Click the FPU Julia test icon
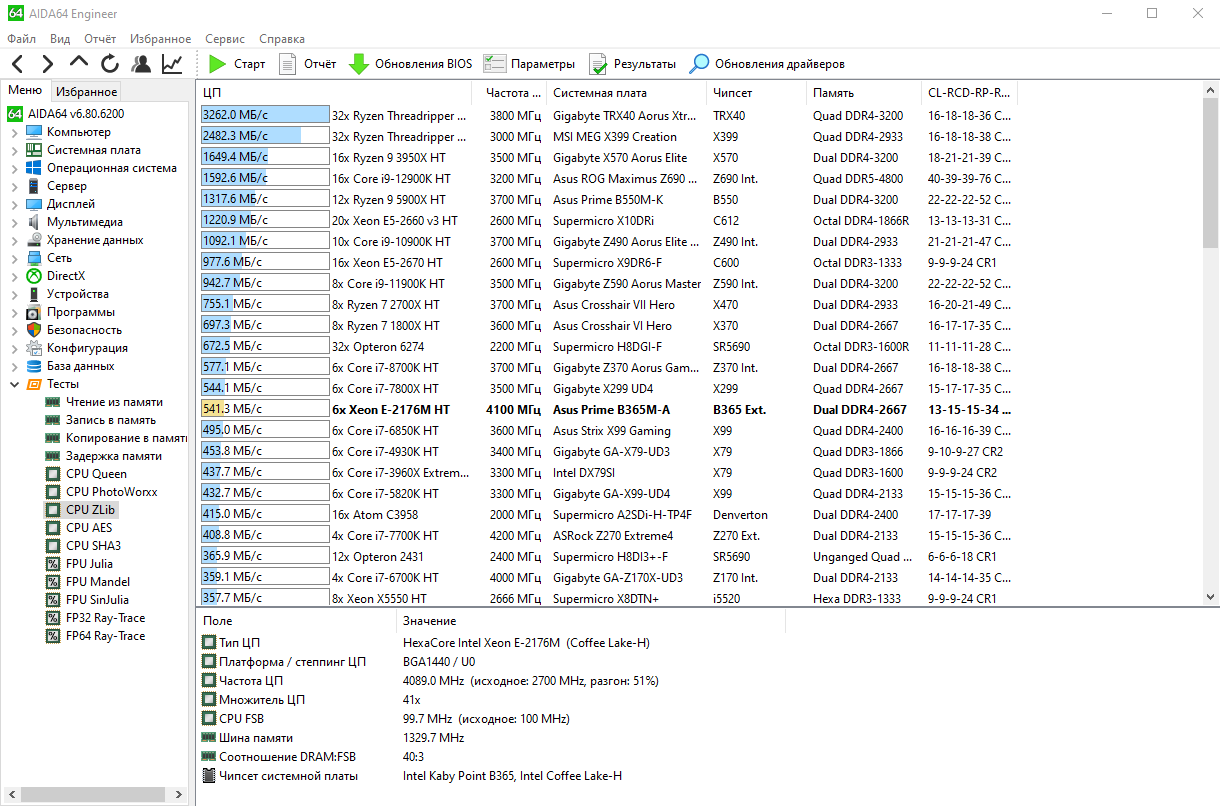 [53, 564]
